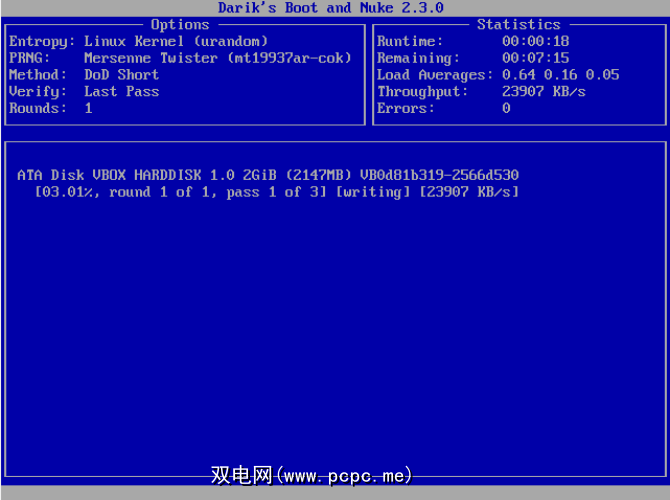Click the disk size '2GiB (2147MB)'

pyautogui.click(x=297, y=175)
